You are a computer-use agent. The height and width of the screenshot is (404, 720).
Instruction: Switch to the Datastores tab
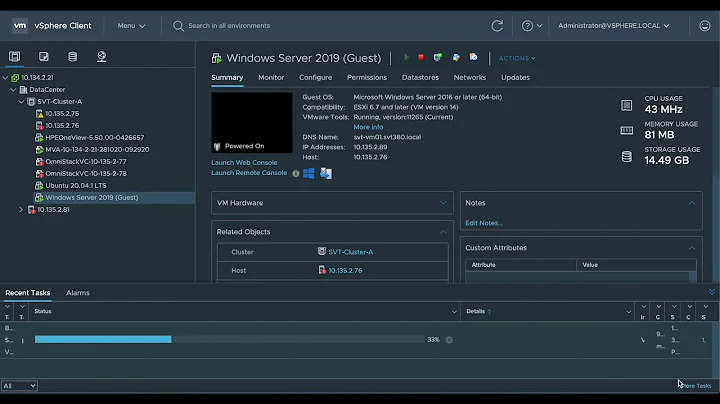pyautogui.click(x=420, y=78)
